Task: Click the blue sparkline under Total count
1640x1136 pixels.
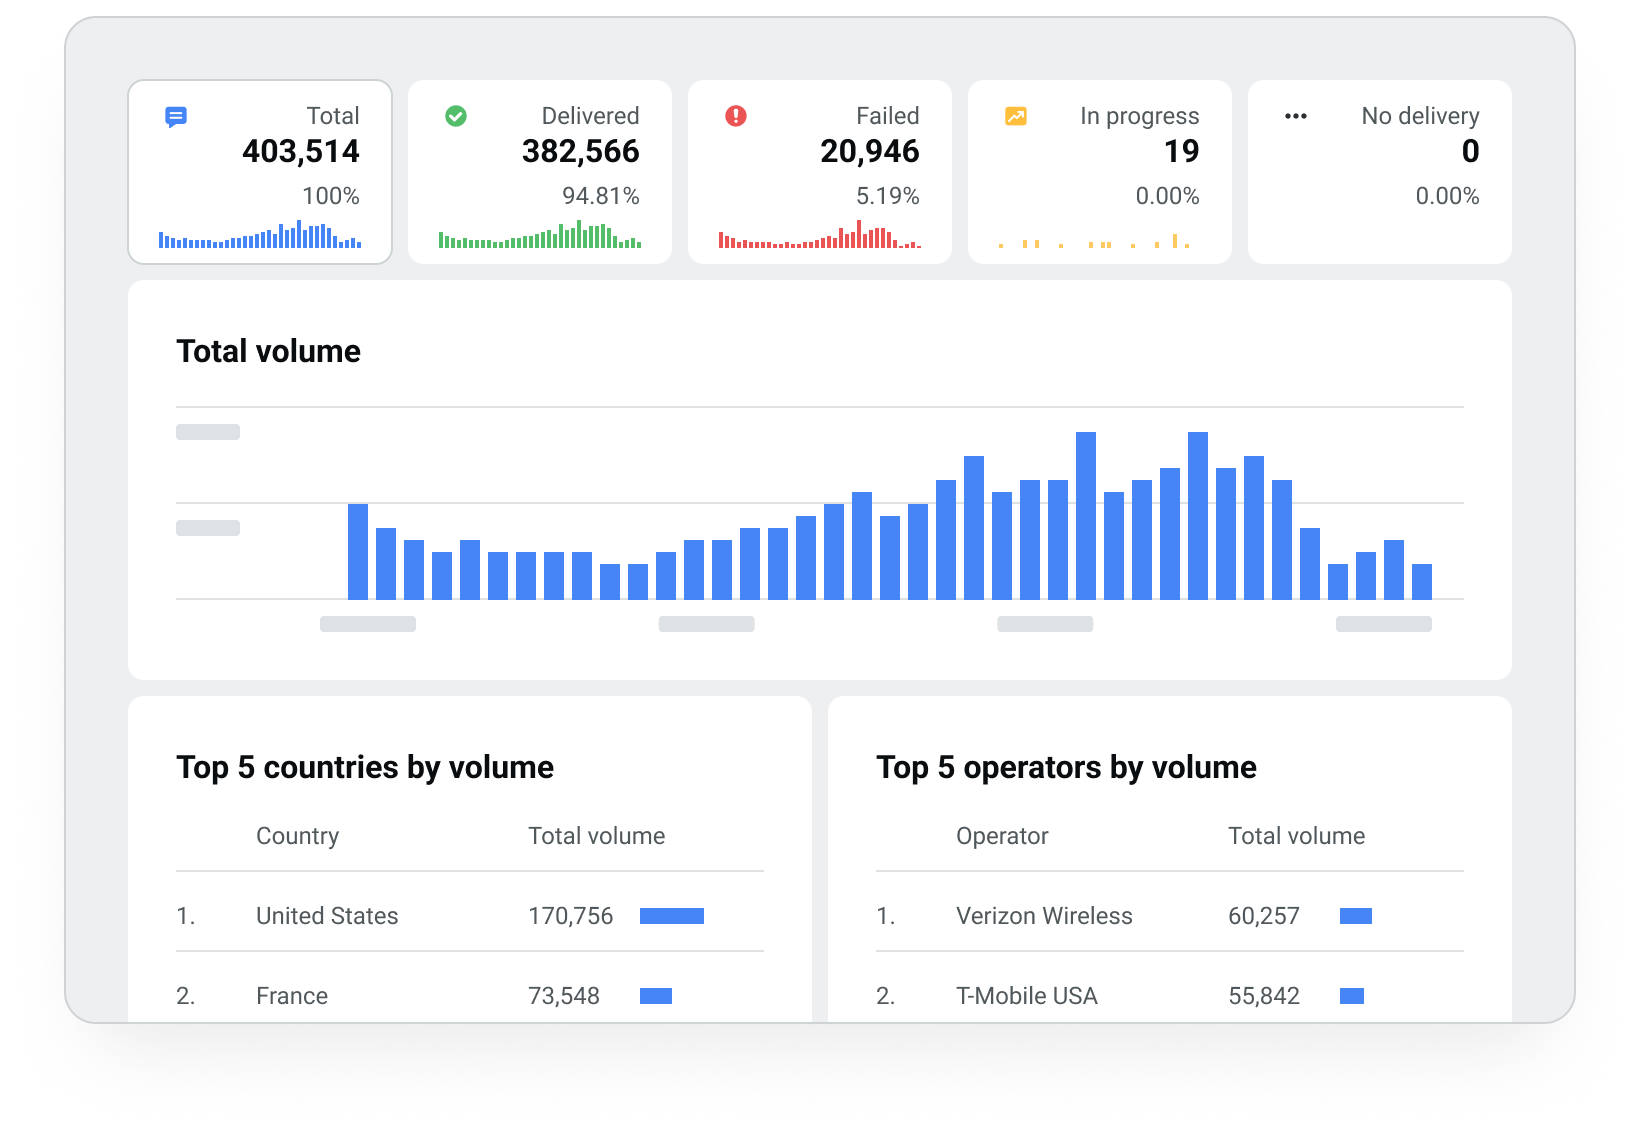Action: click(x=260, y=238)
